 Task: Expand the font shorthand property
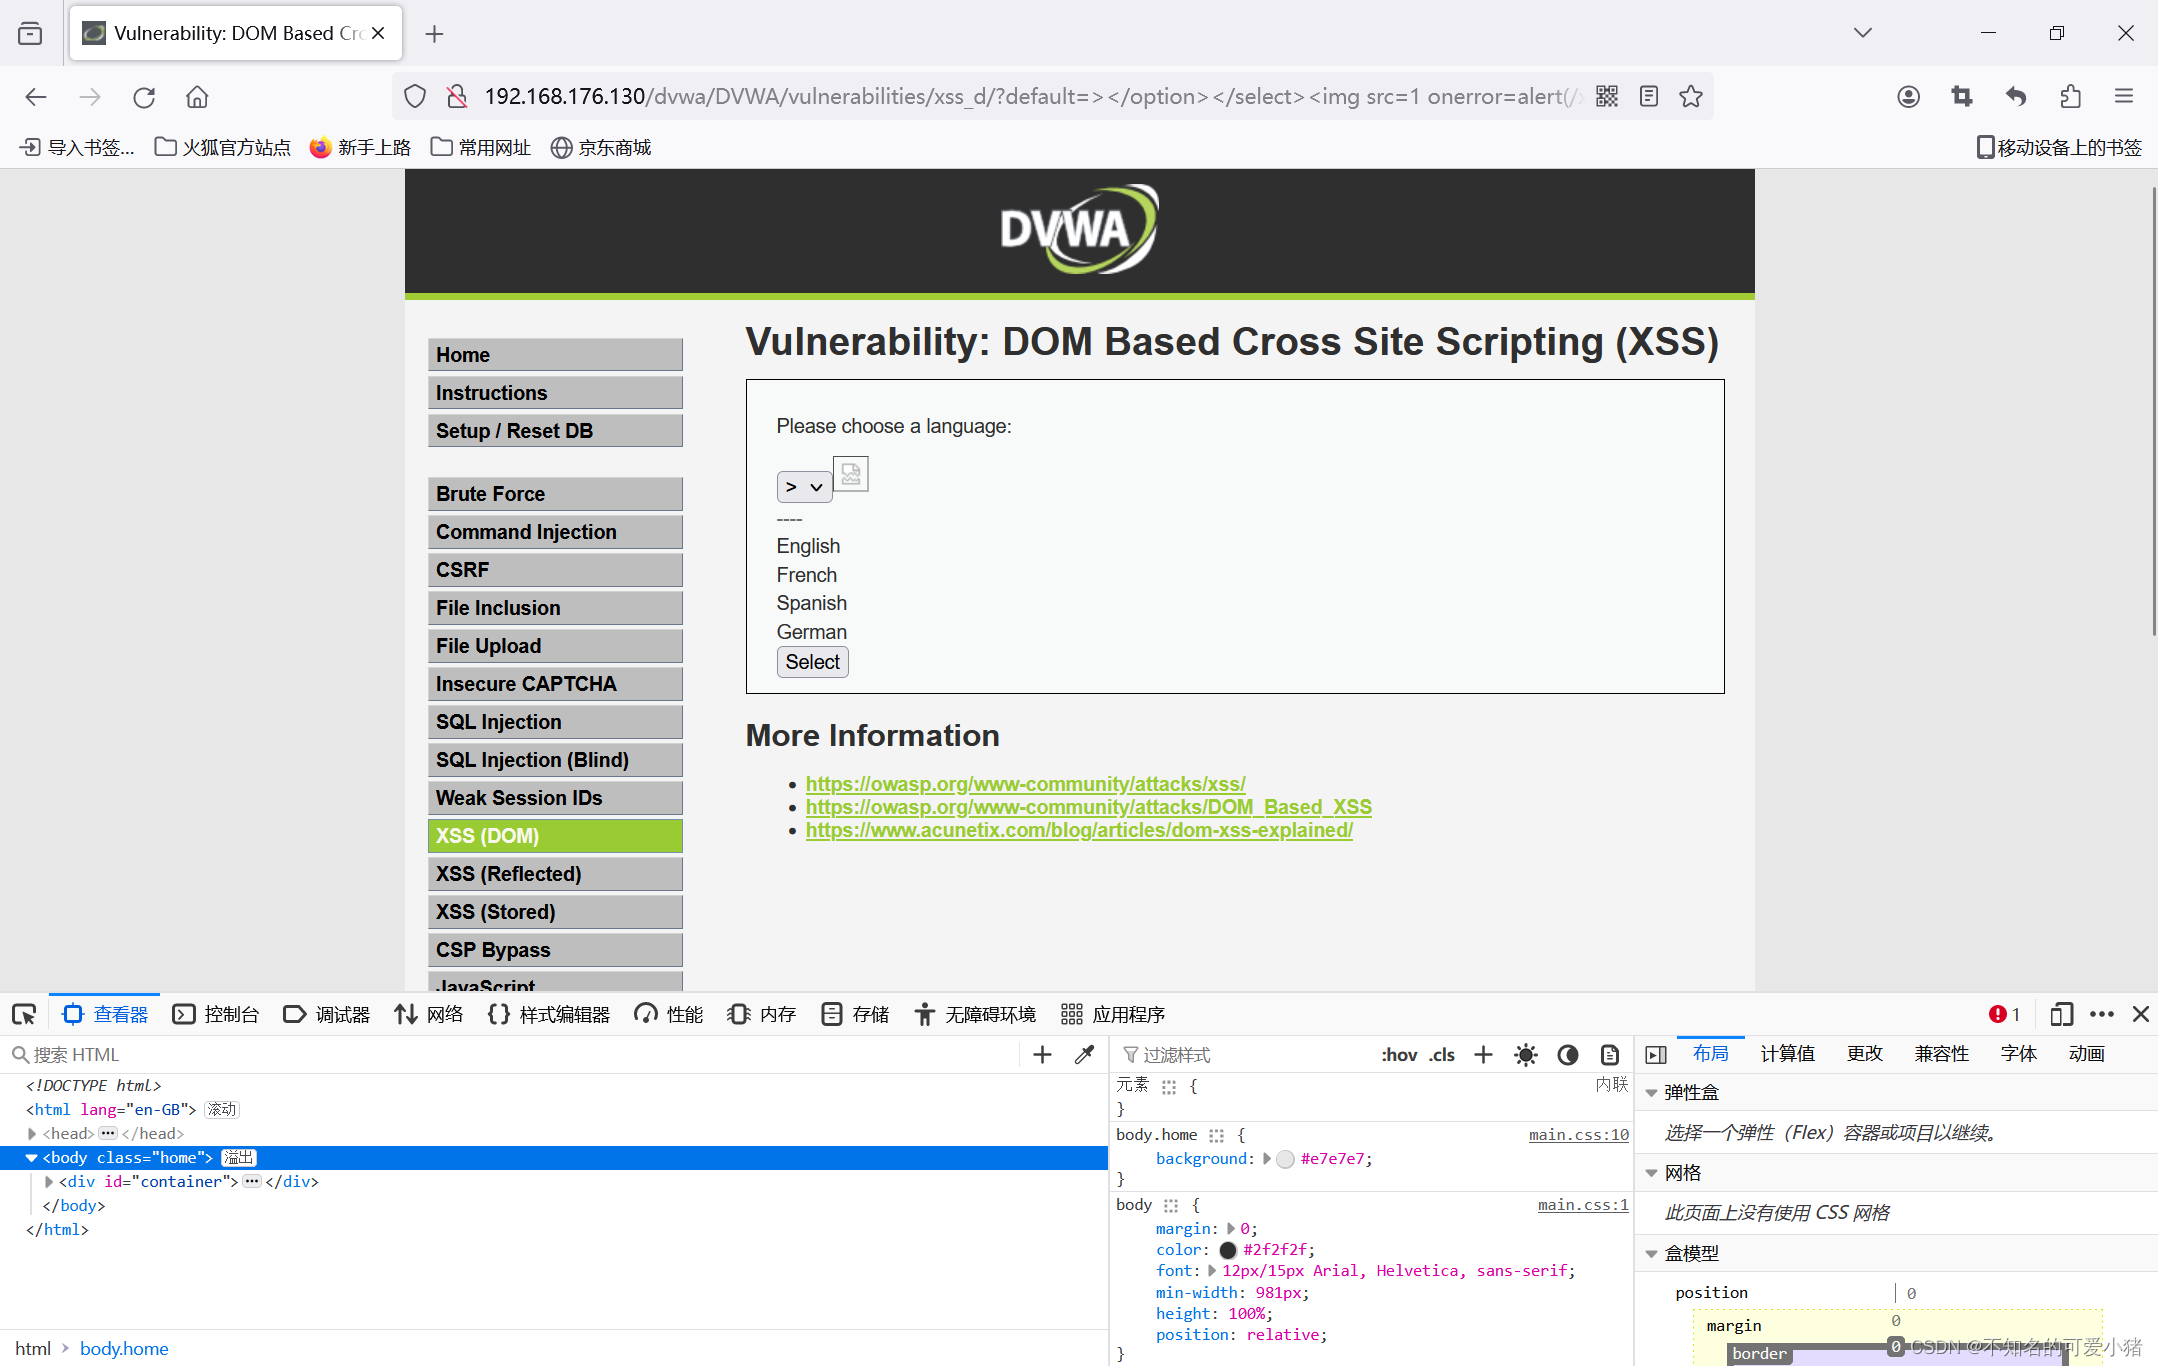coord(1212,1270)
